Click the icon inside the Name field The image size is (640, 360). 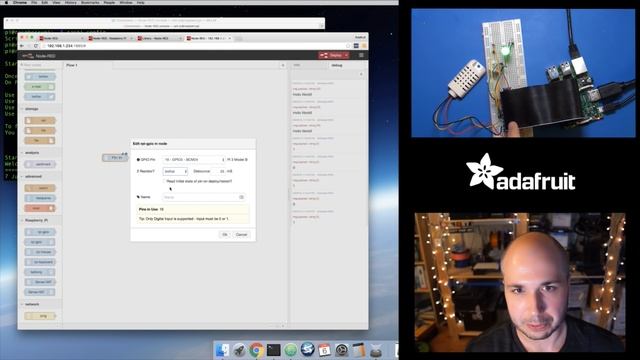241,197
